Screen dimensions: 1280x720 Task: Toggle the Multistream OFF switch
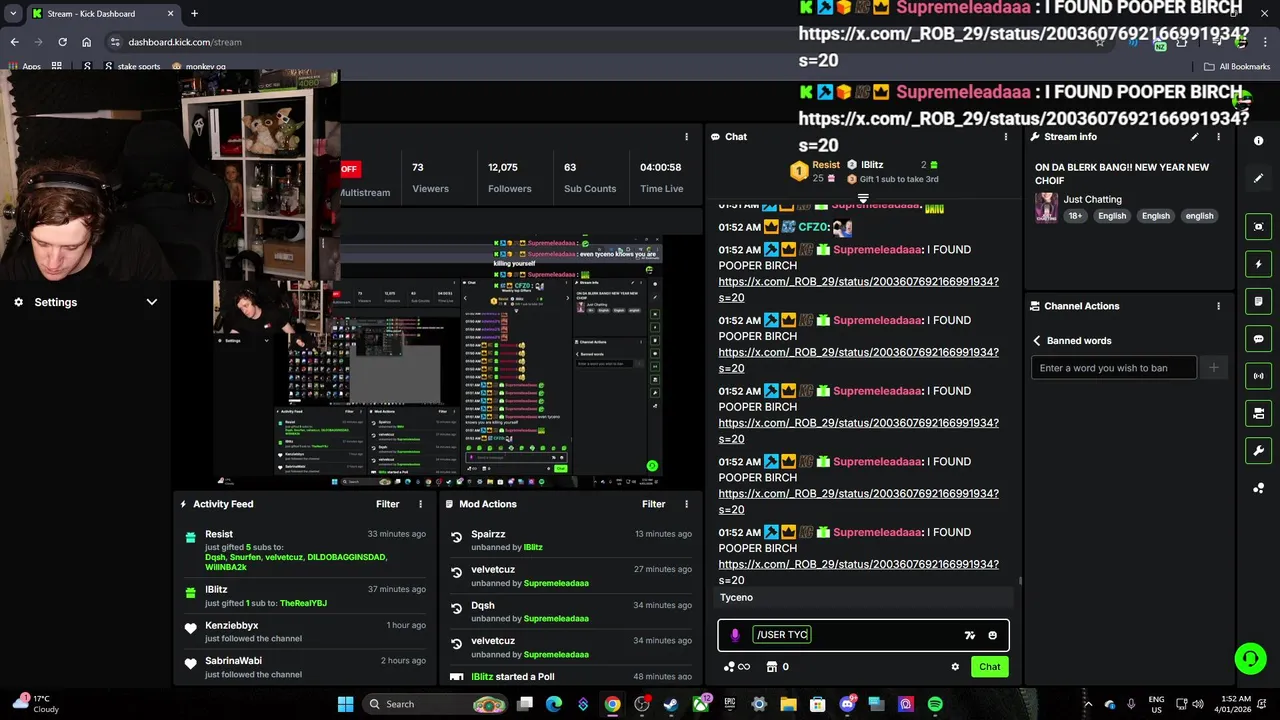349,168
